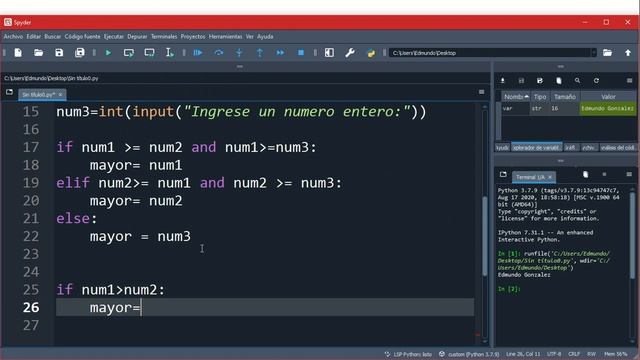This screenshot has width=640, height=360.
Task: Switch to Análisis del código tab
Action: [618, 148]
